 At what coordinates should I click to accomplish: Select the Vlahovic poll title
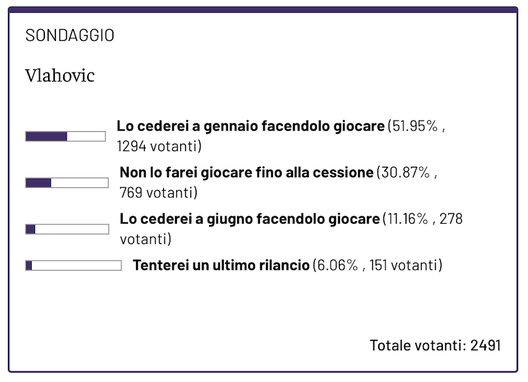(60, 75)
